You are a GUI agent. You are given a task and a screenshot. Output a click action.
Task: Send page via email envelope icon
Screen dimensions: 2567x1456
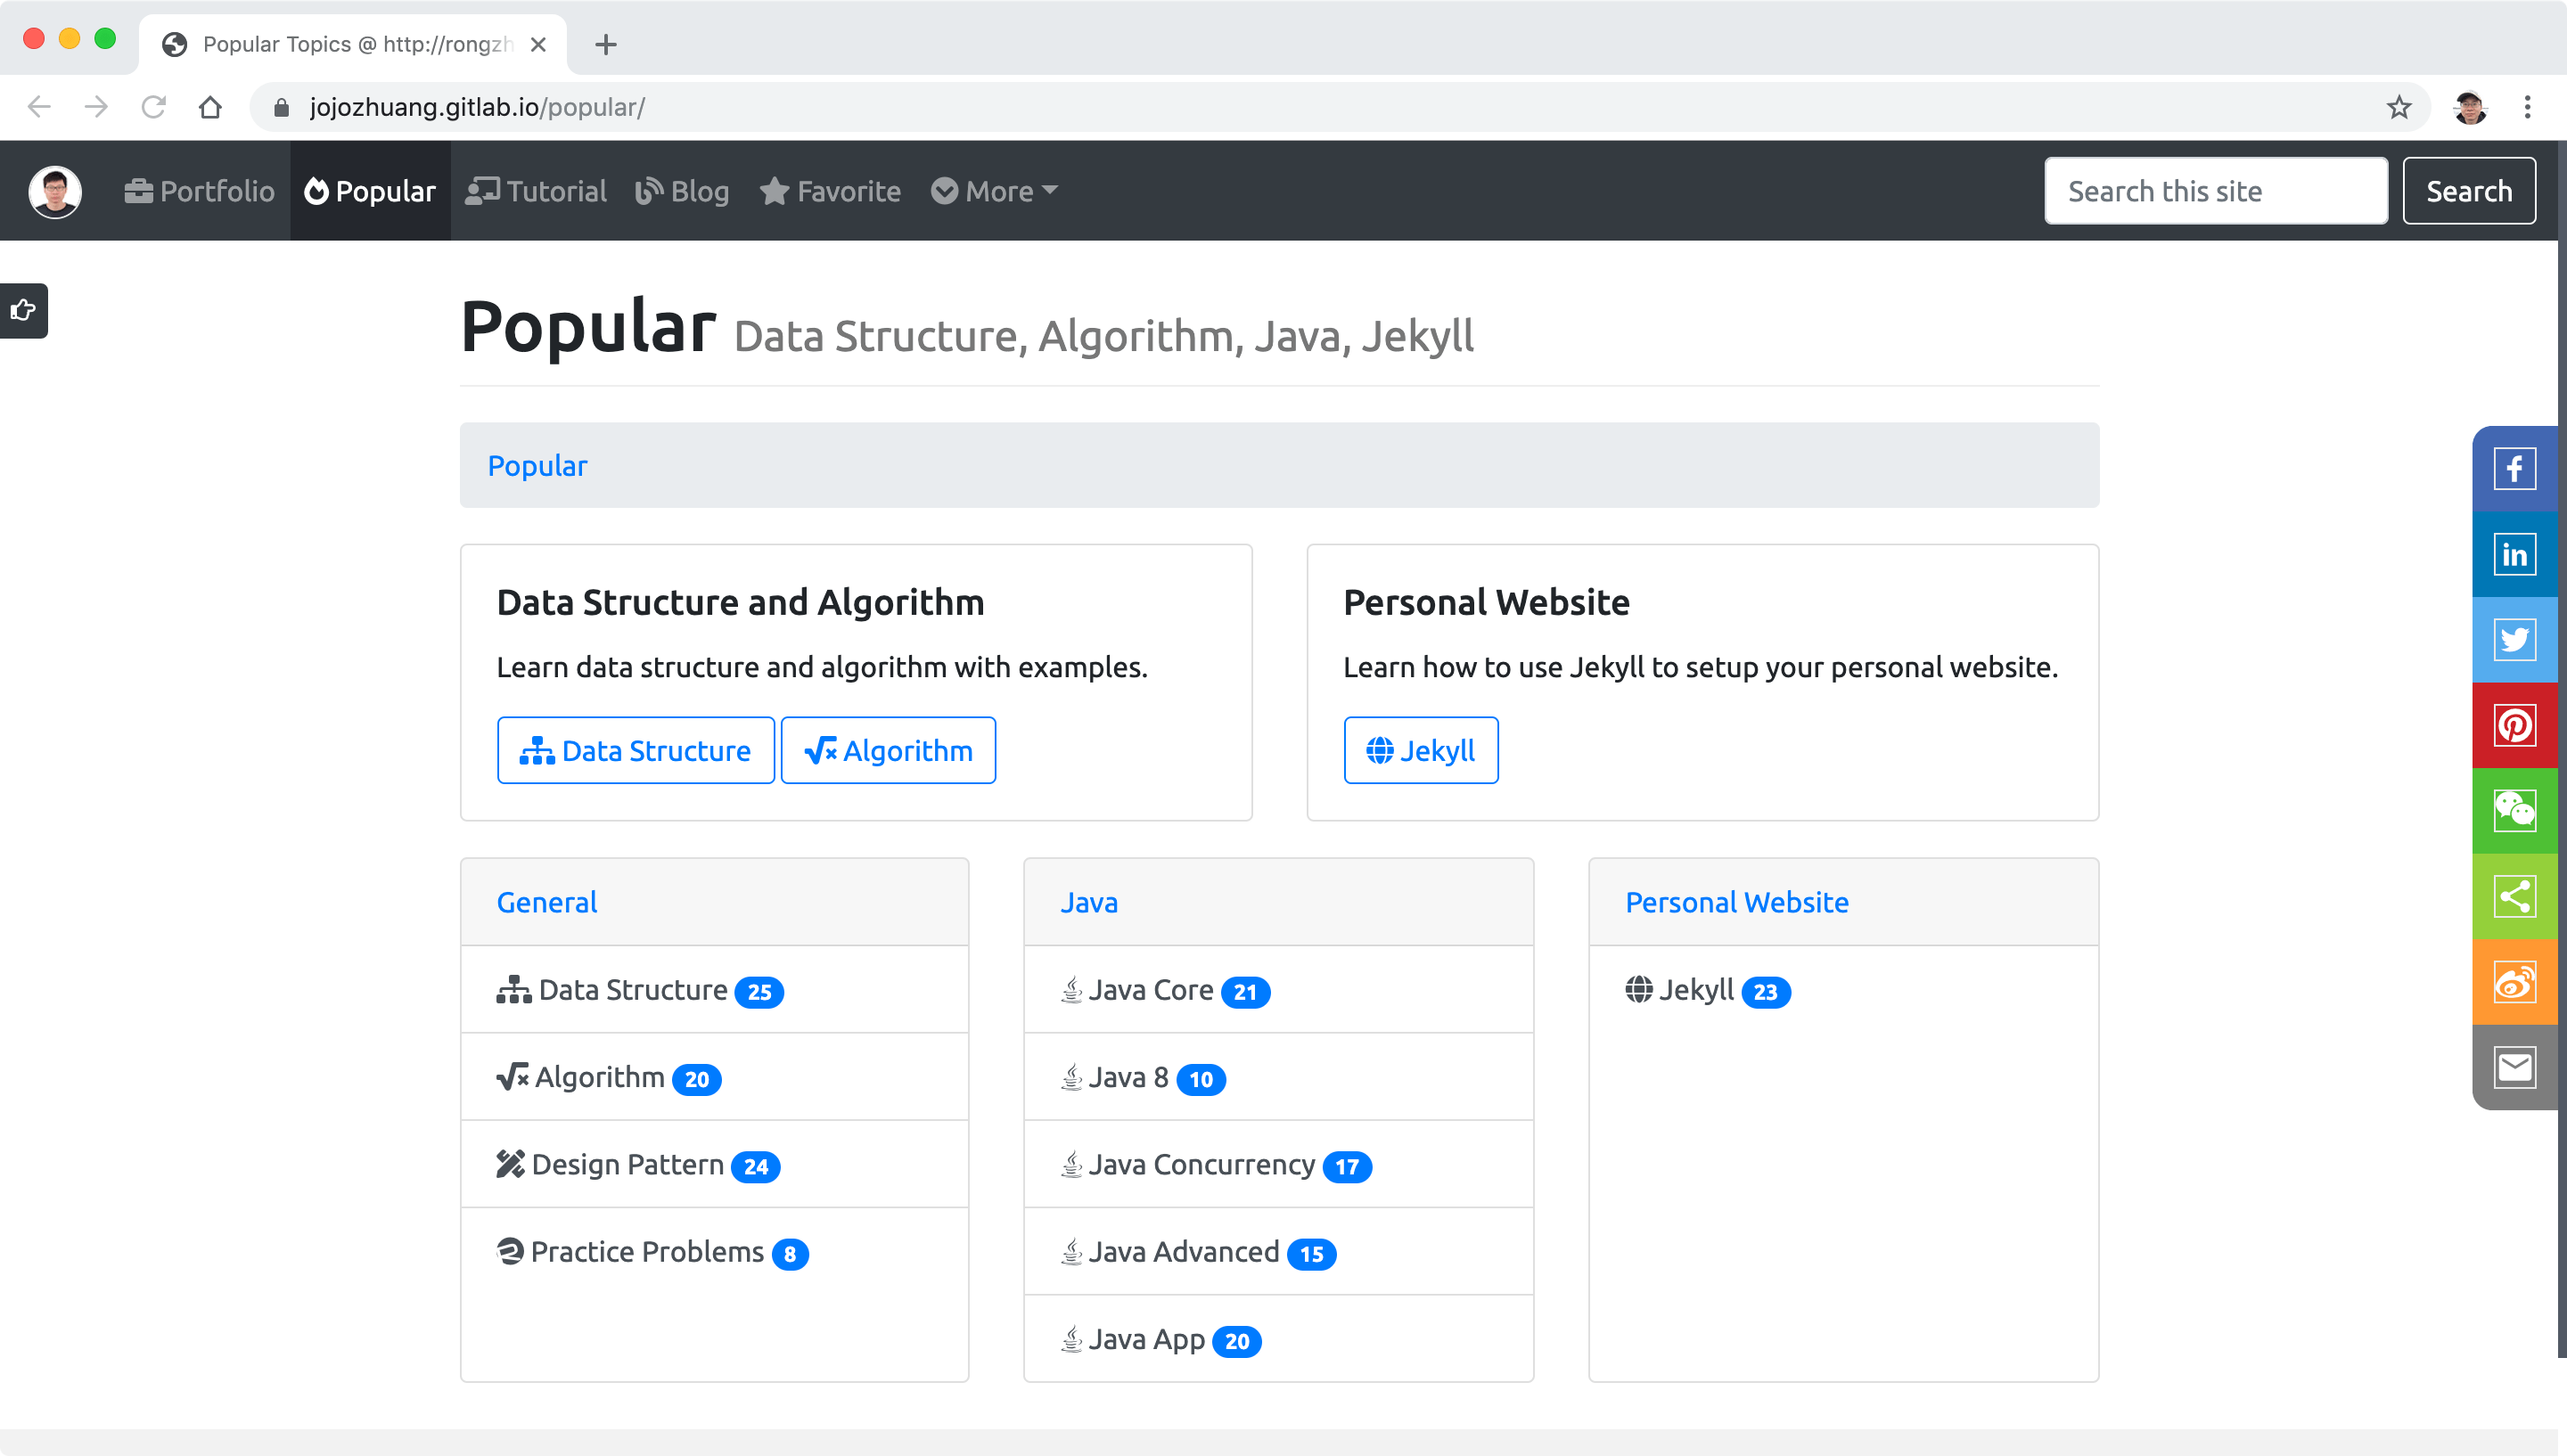(x=2514, y=1067)
